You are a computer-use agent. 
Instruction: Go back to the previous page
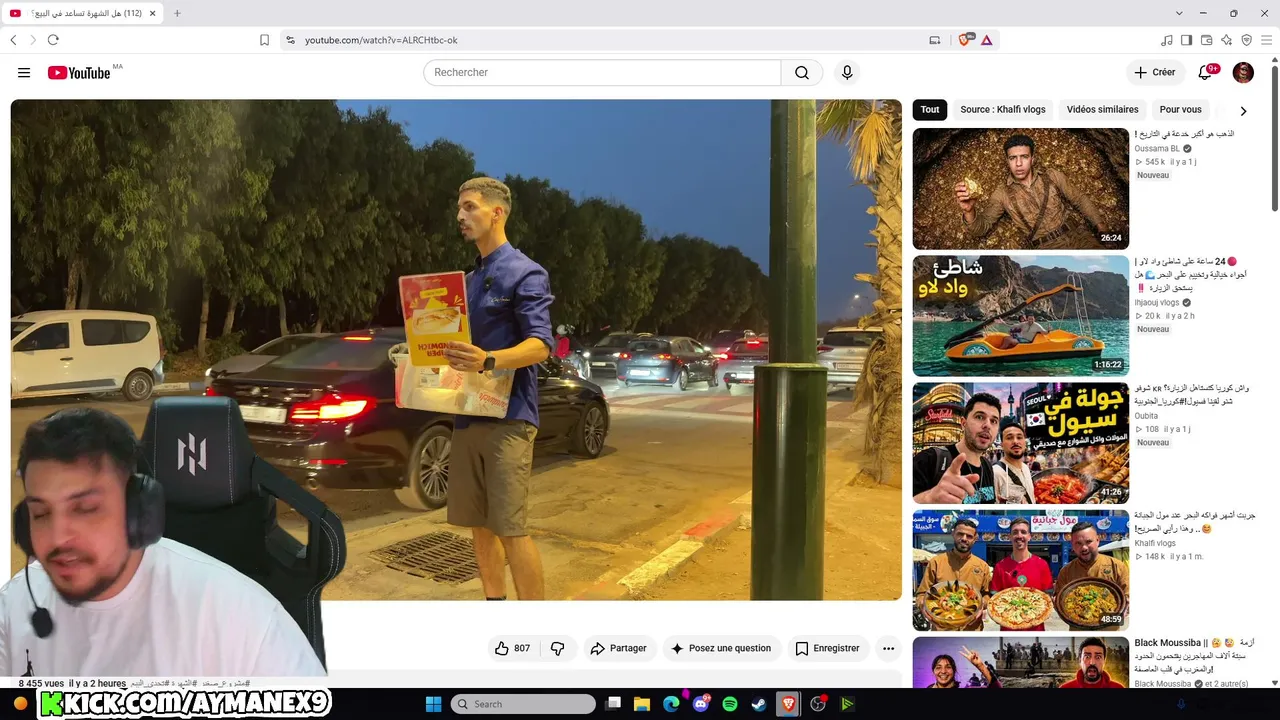pos(13,40)
